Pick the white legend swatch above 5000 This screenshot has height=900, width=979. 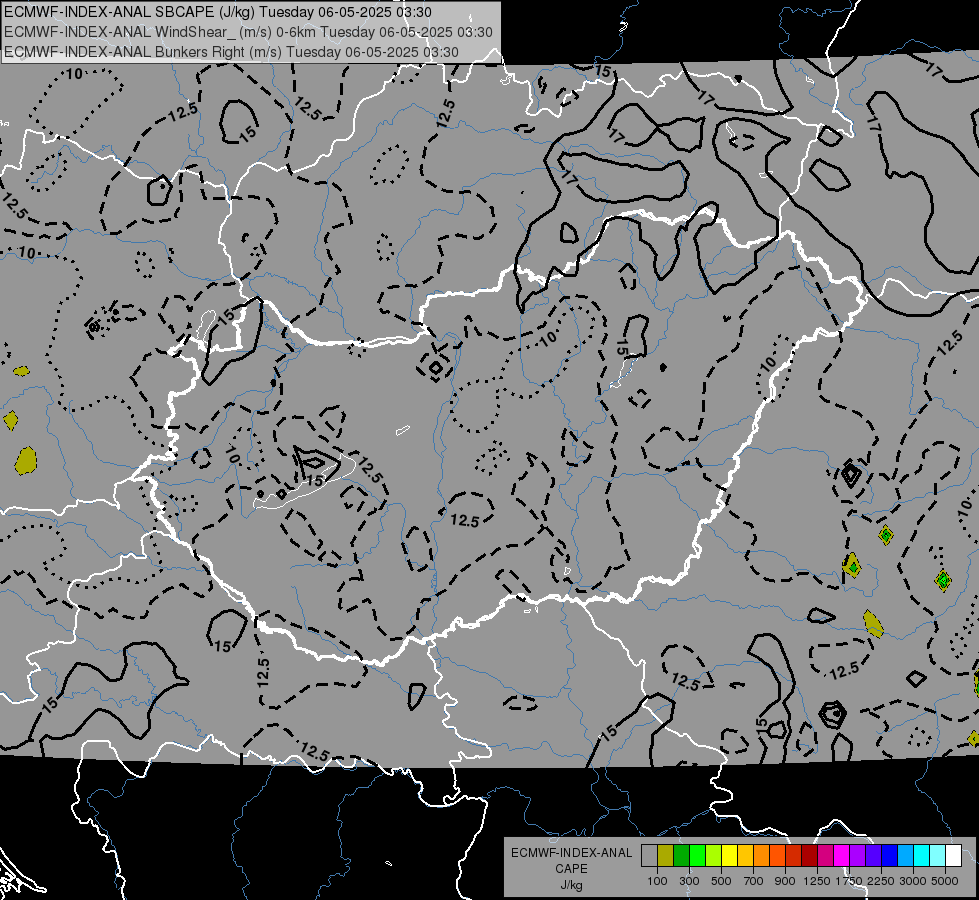coord(953,856)
